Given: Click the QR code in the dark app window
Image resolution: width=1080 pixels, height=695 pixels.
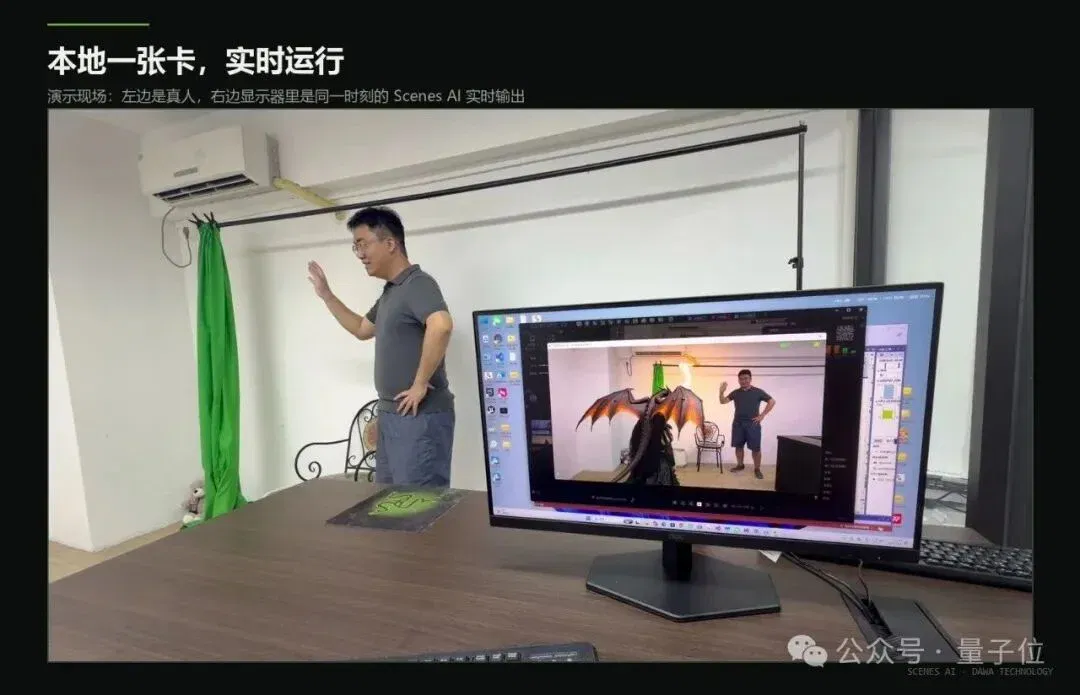Looking at the screenshot, I should point(845,333).
